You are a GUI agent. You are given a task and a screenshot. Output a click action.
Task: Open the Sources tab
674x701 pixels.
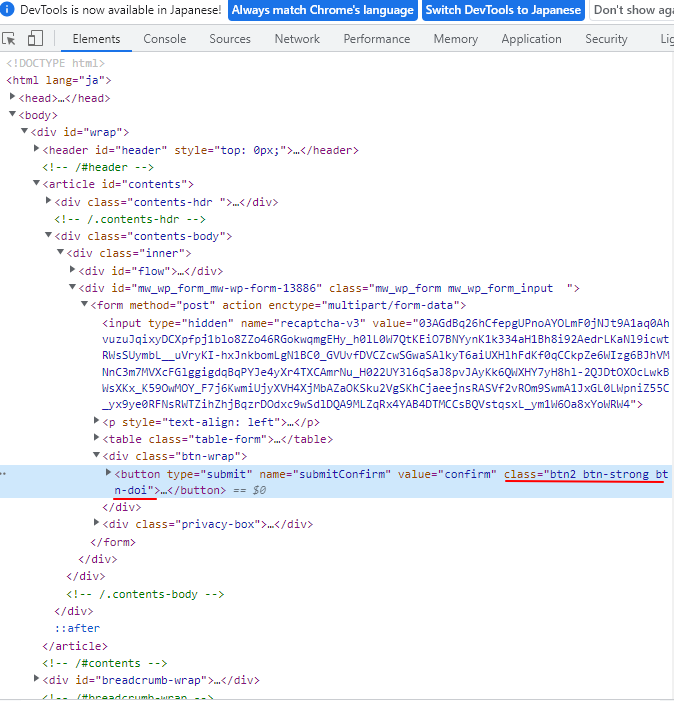tap(230, 39)
